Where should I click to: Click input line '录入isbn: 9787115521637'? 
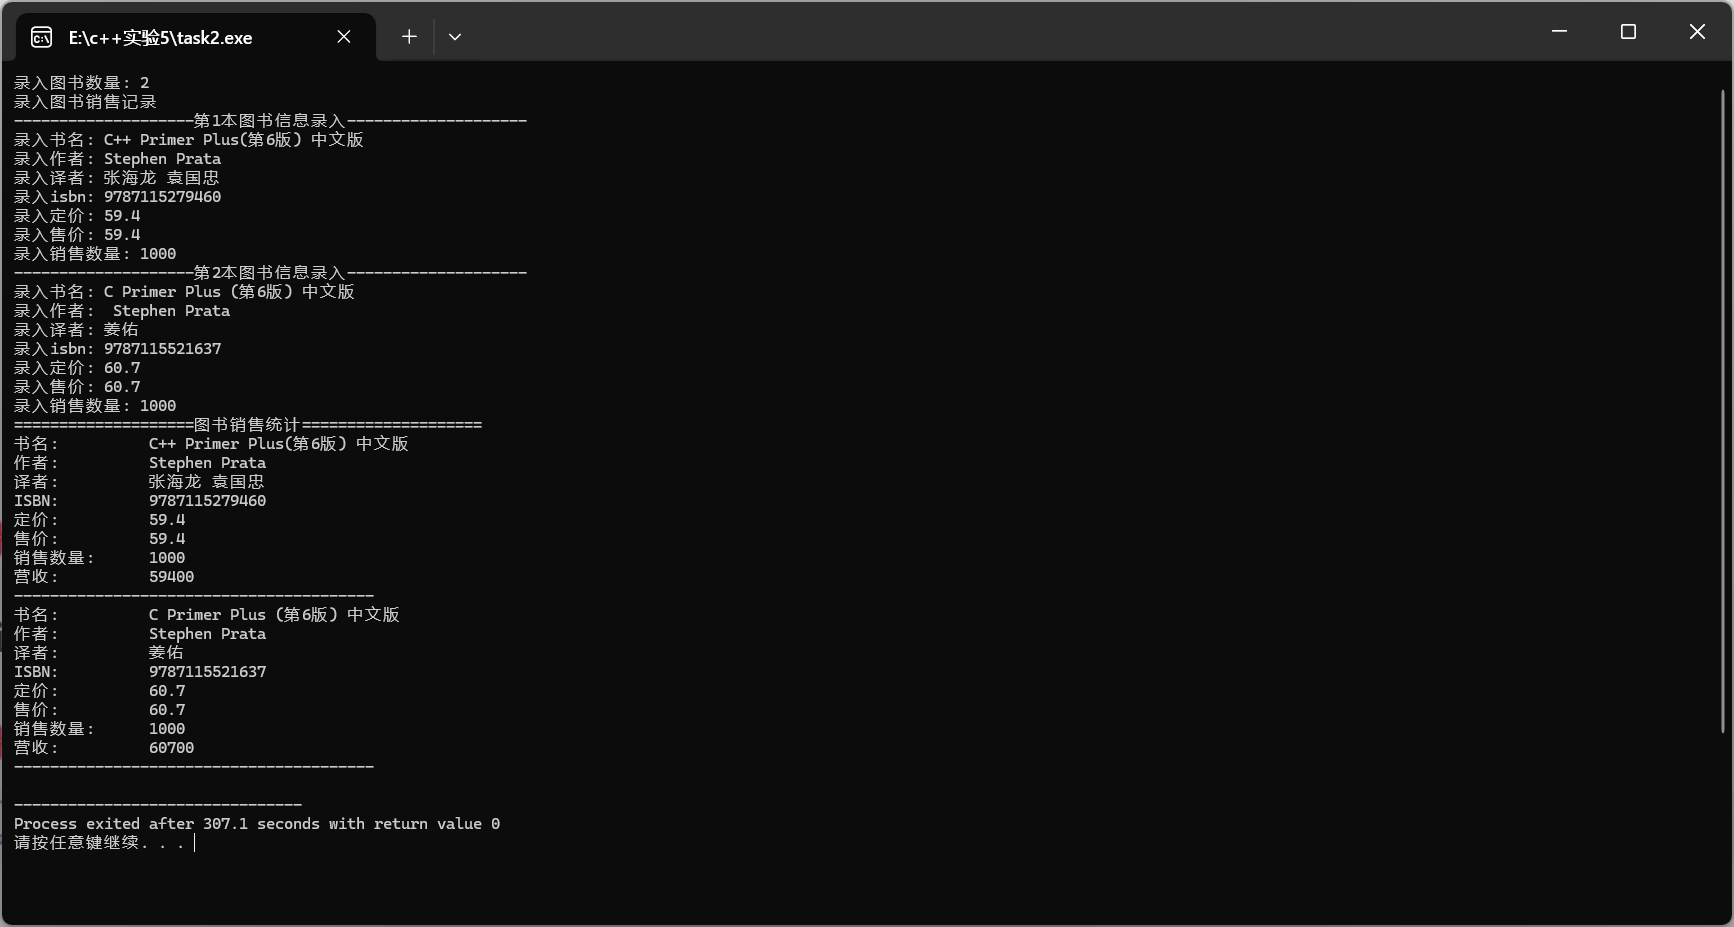click(x=118, y=349)
